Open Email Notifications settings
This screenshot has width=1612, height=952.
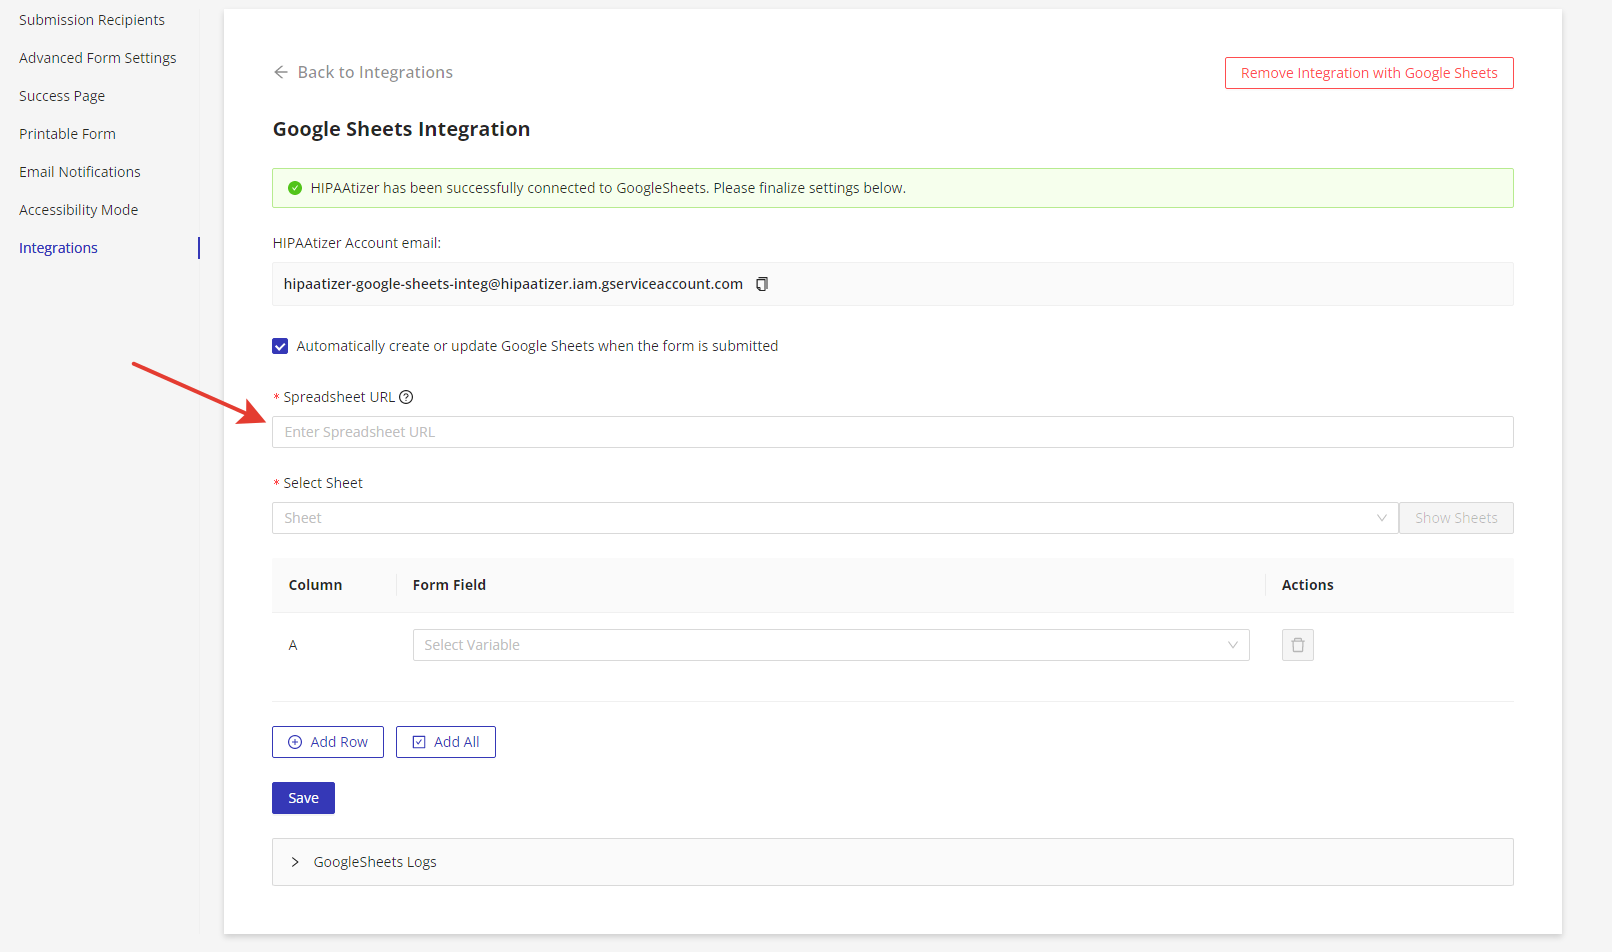point(79,171)
